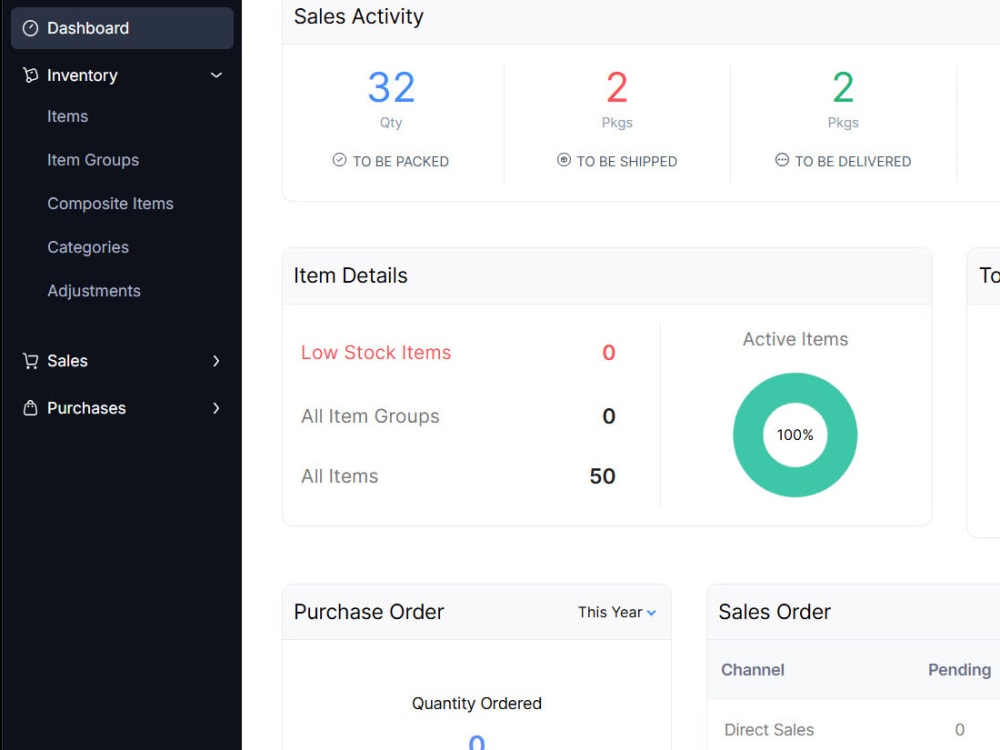Image resolution: width=1000 pixels, height=750 pixels.
Task: Click All Item Groups label
Action: (x=370, y=416)
